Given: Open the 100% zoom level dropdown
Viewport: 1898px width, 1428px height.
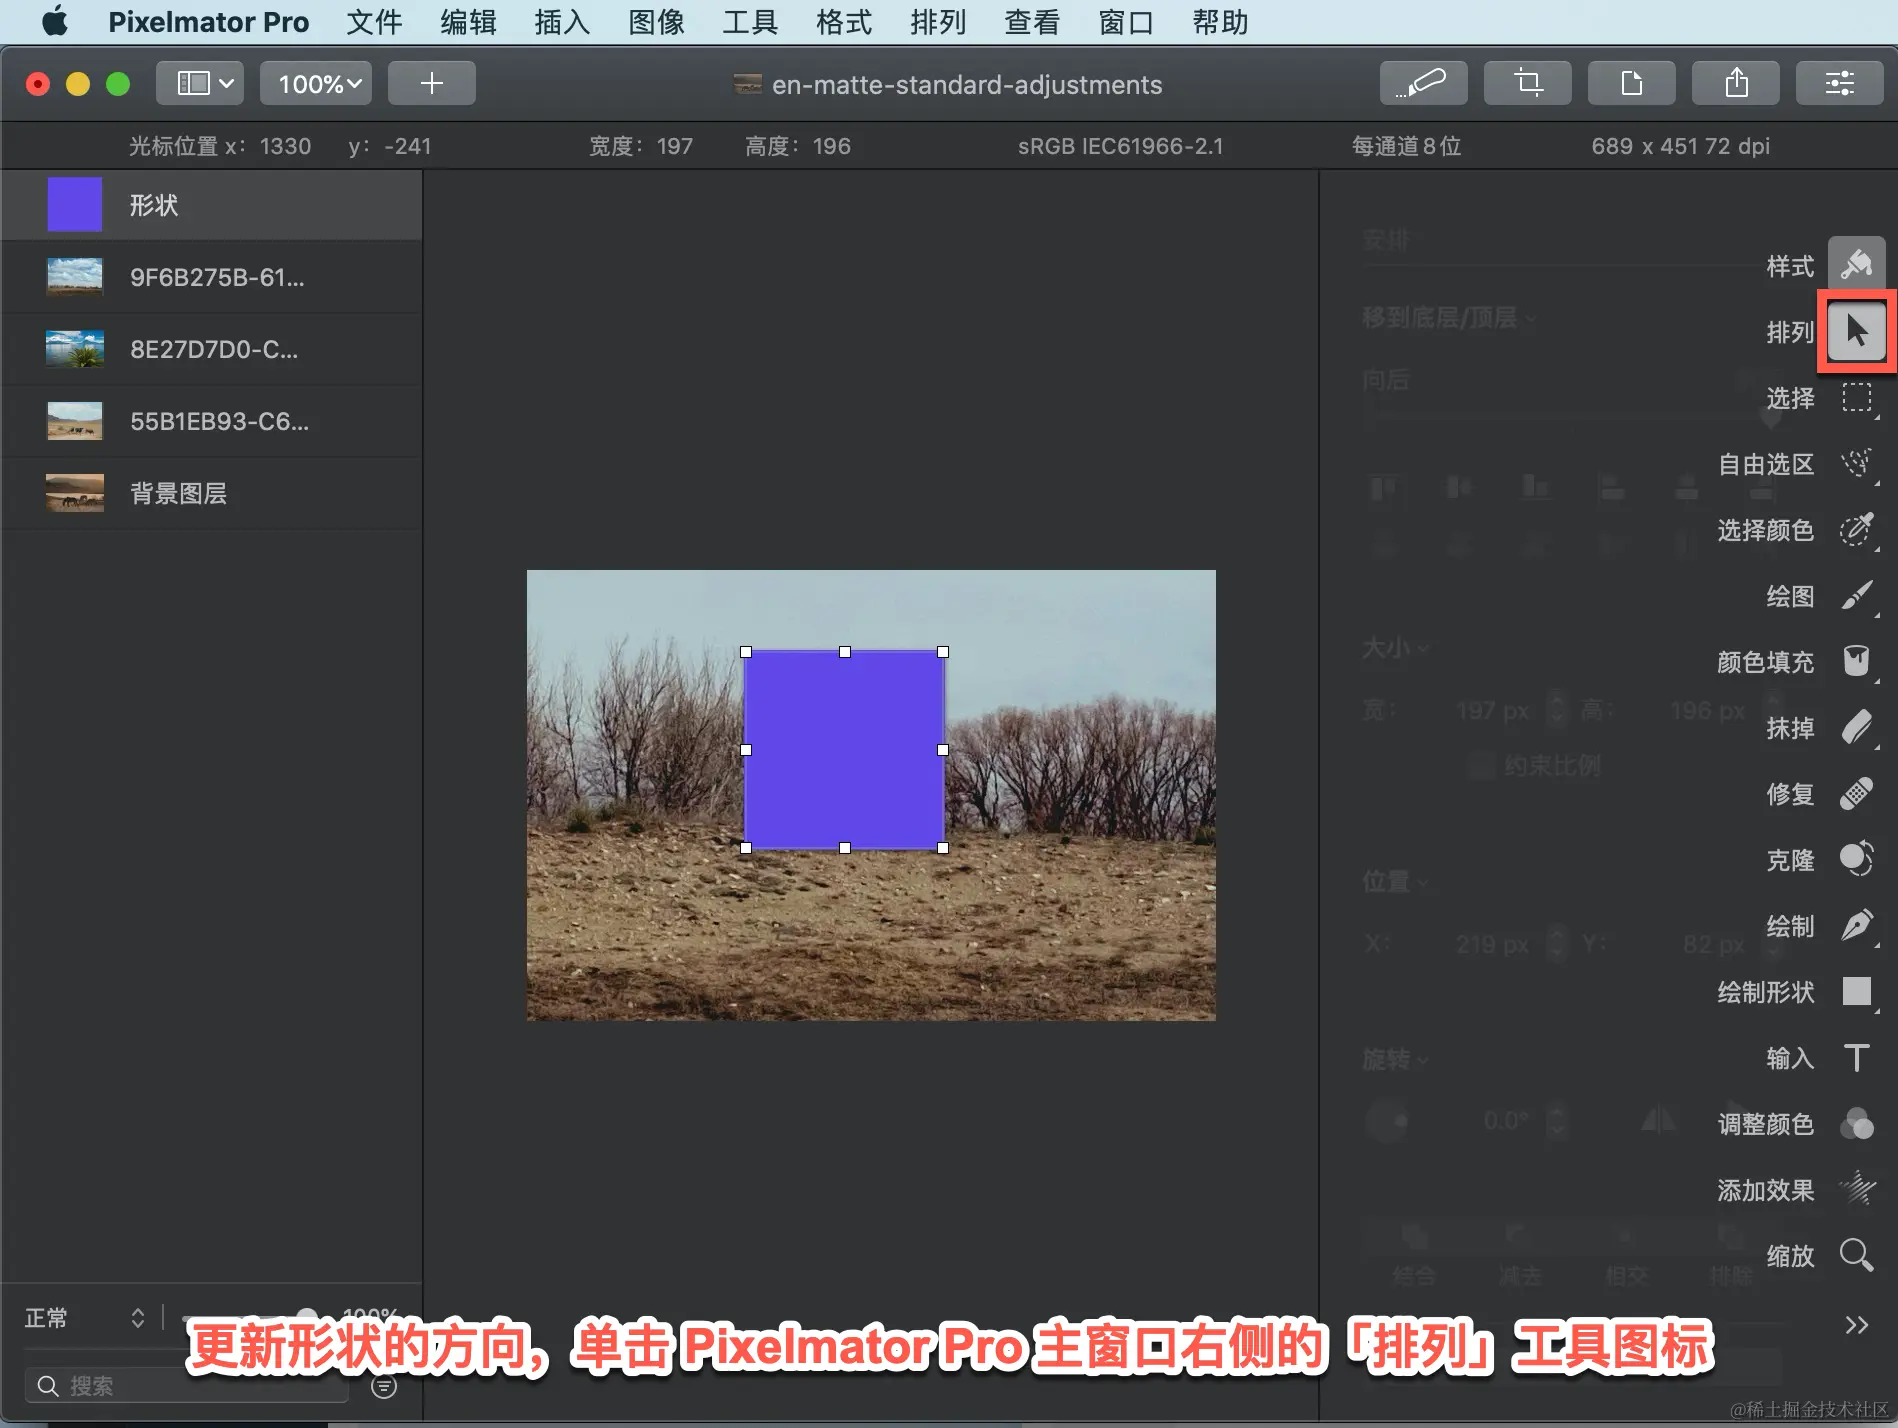Looking at the screenshot, I should pos(316,83).
